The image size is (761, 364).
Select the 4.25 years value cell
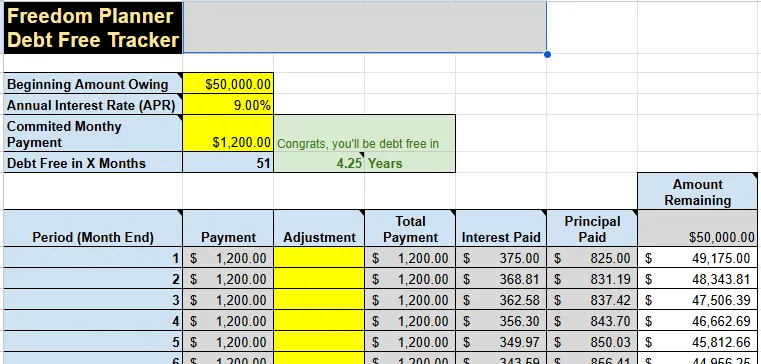pyautogui.click(x=319, y=162)
